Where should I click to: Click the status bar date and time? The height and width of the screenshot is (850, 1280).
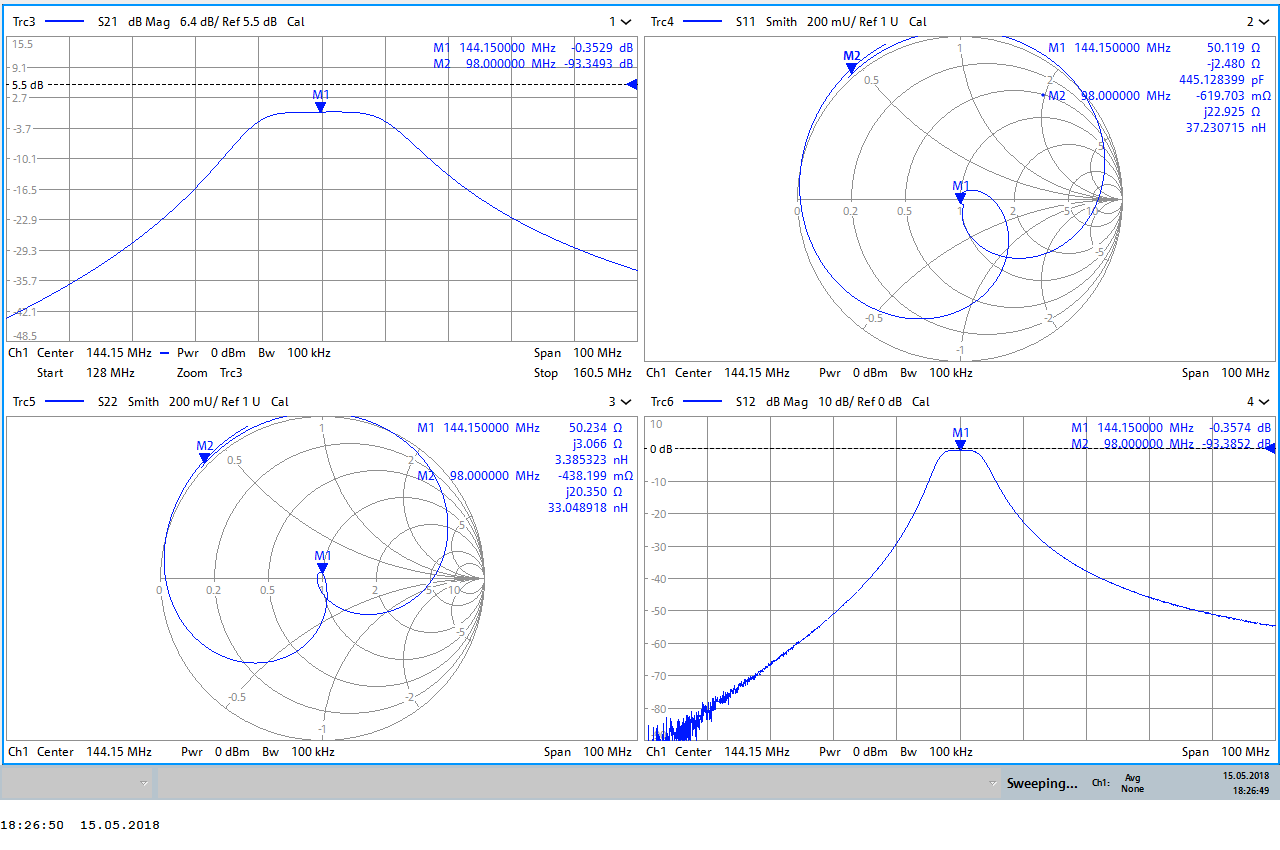point(1246,783)
